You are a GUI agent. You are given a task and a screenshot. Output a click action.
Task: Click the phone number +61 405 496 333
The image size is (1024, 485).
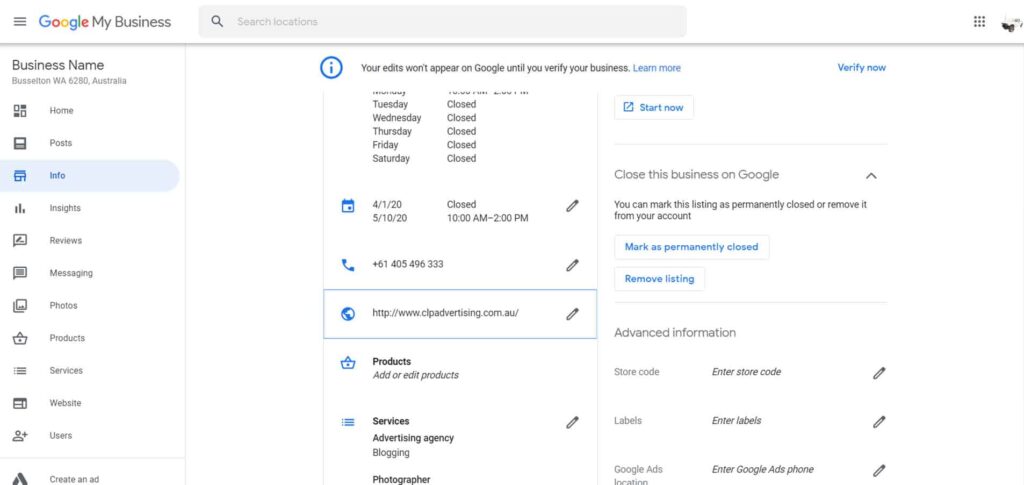408,264
